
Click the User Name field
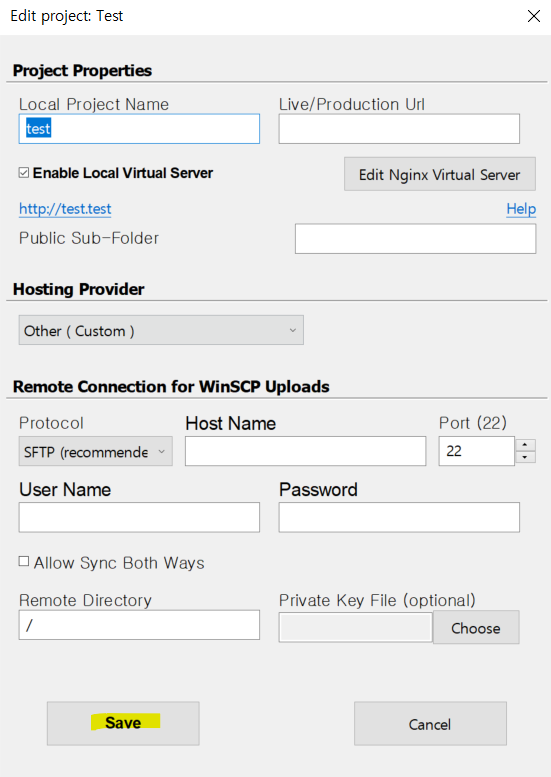point(139,517)
